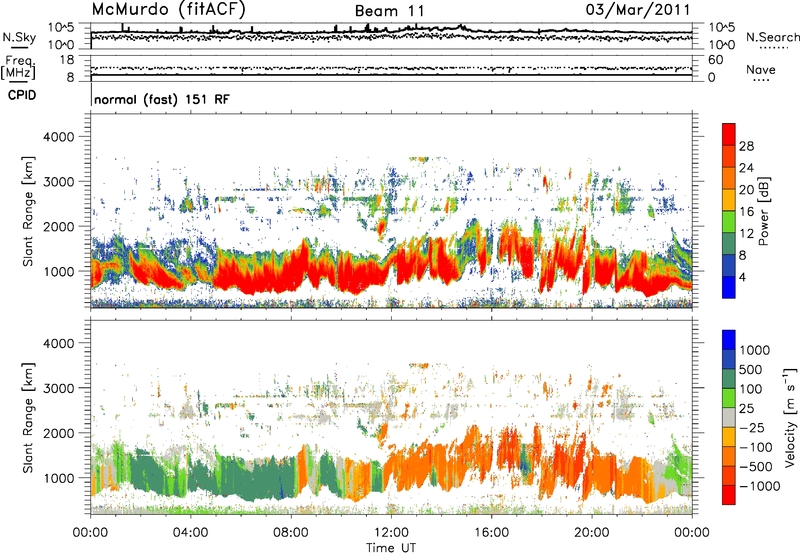
Task: Click the 20:00 time axis tick label
Action: pos(592,533)
